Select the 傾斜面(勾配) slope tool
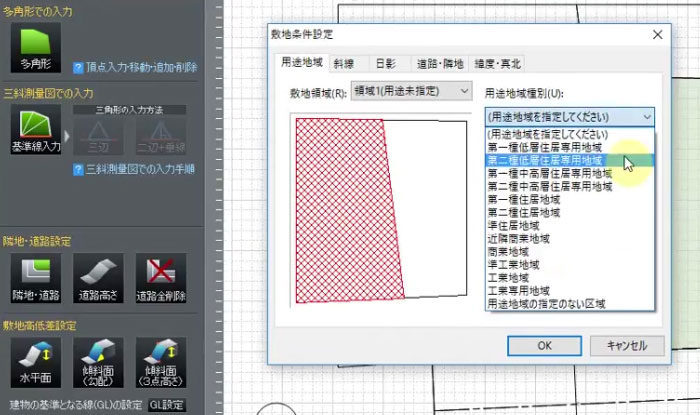The width and height of the screenshot is (700, 415). point(97,361)
